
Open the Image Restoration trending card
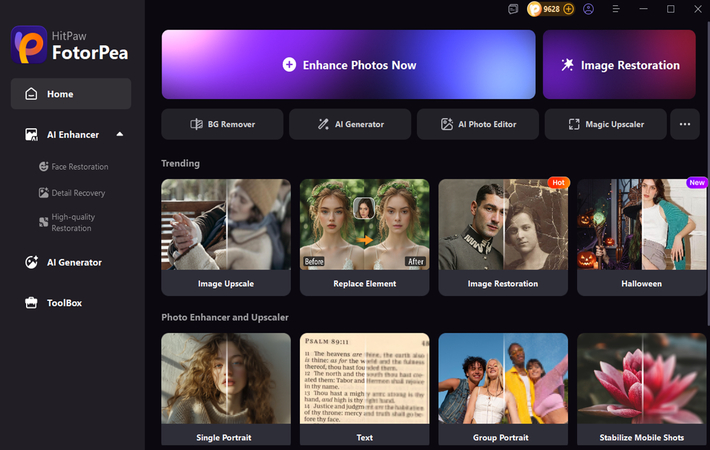click(x=503, y=237)
